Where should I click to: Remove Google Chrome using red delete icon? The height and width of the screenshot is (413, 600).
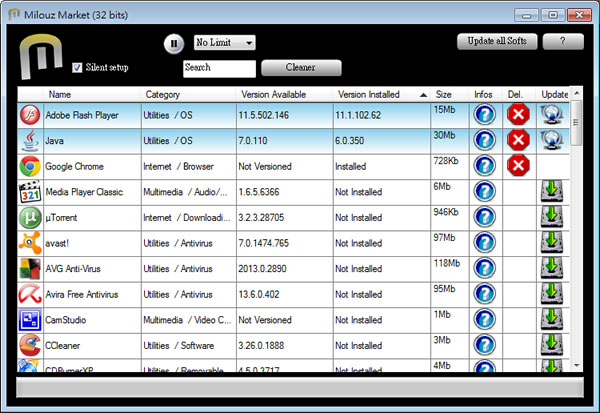coord(517,166)
